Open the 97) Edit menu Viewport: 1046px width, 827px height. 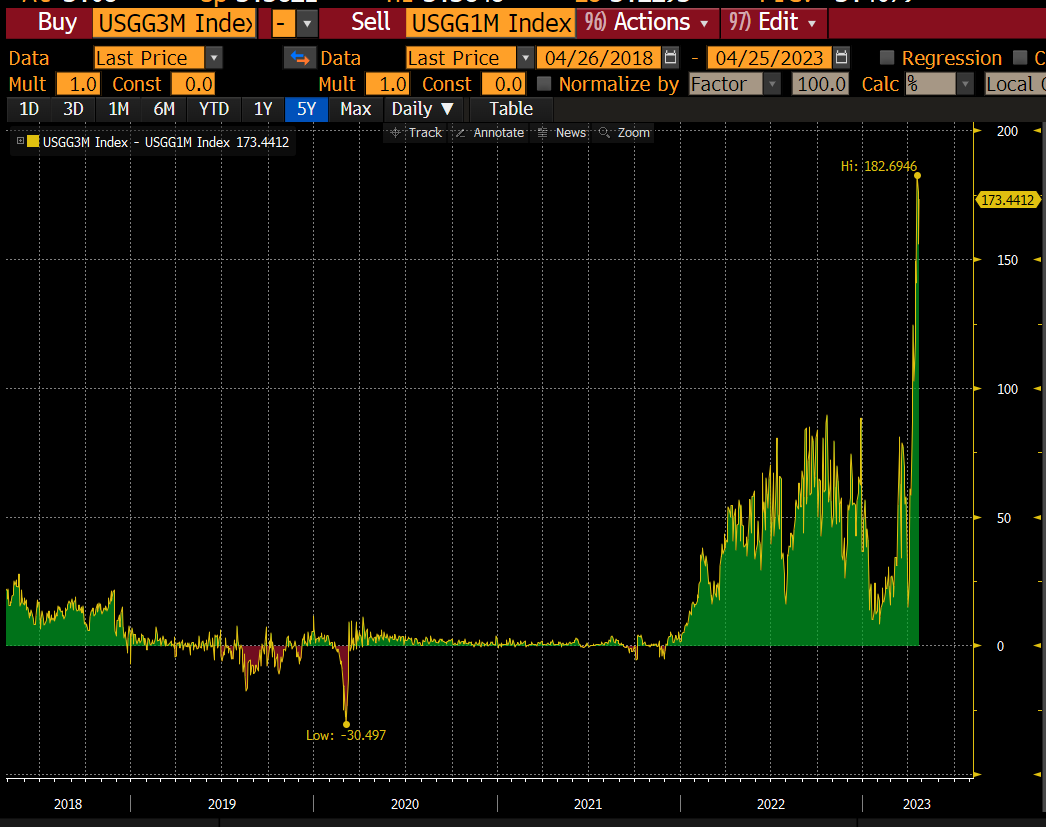[772, 23]
